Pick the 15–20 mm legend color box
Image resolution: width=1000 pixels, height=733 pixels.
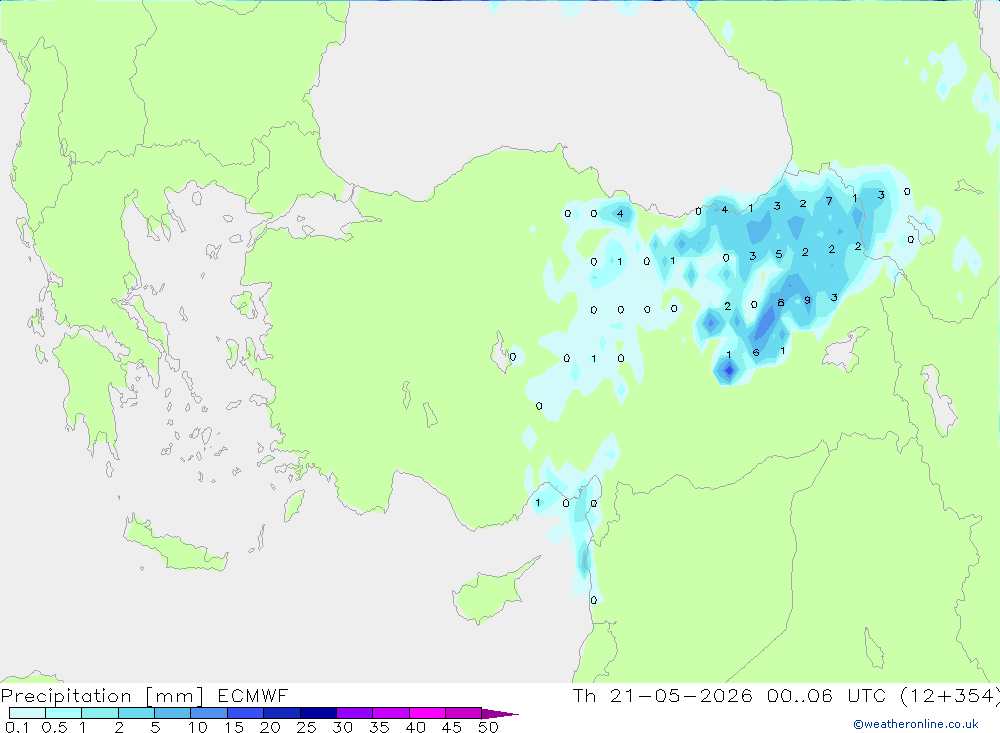(246, 713)
